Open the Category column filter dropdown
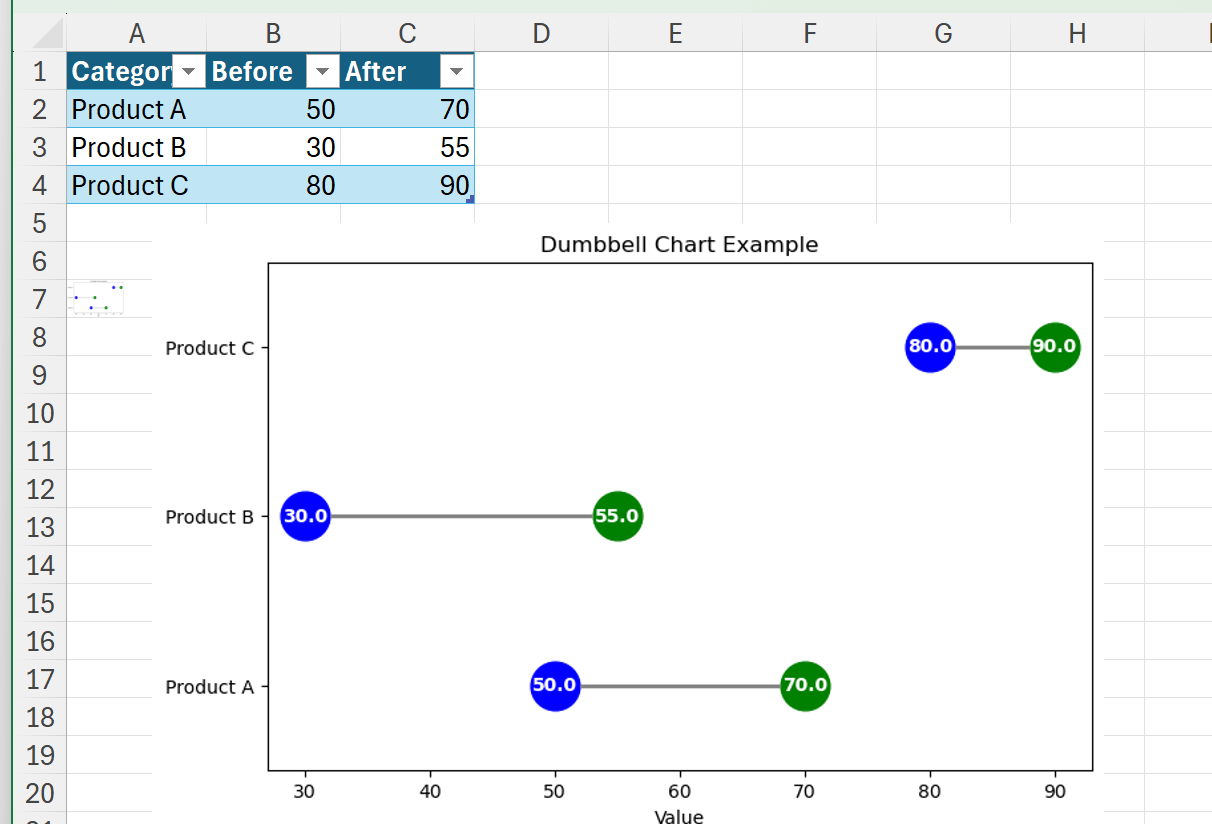The image size is (1212, 824). (188, 72)
